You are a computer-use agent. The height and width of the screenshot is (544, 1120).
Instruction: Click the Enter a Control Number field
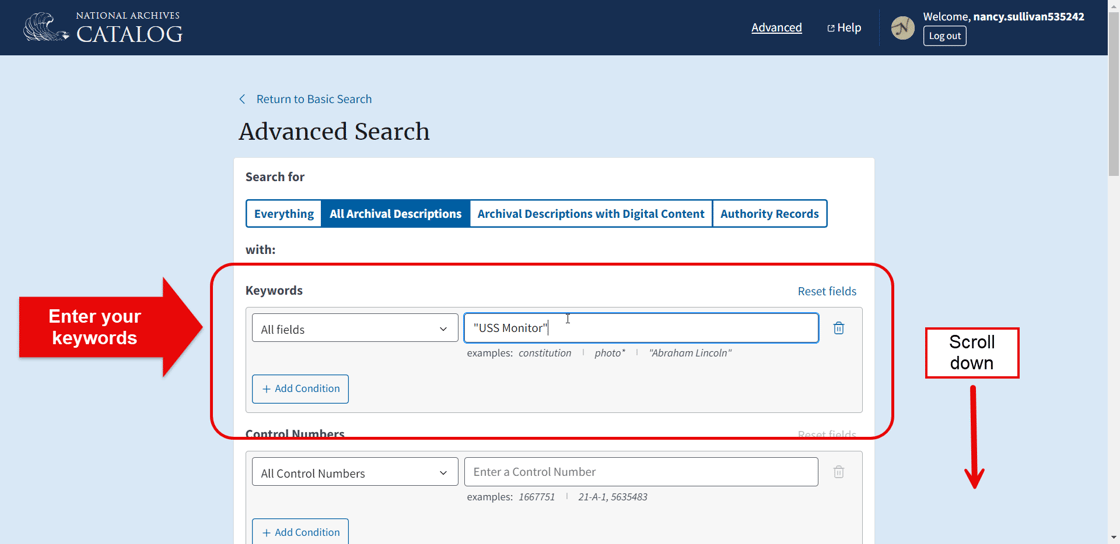point(640,472)
